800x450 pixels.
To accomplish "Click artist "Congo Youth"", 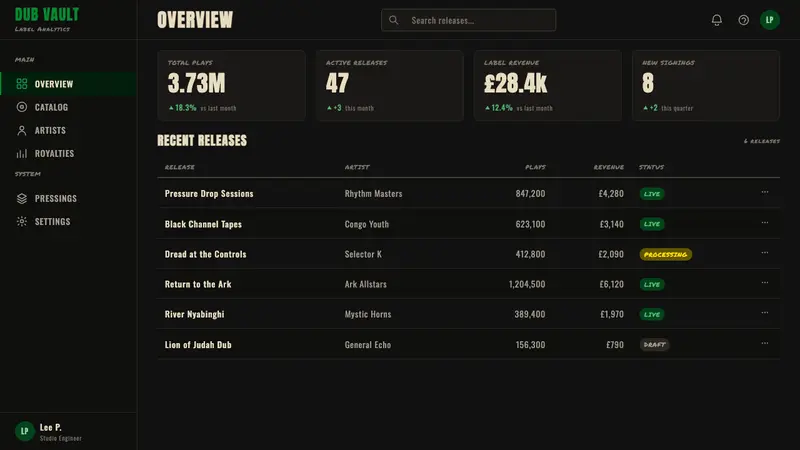I will [x=367, y=224].
